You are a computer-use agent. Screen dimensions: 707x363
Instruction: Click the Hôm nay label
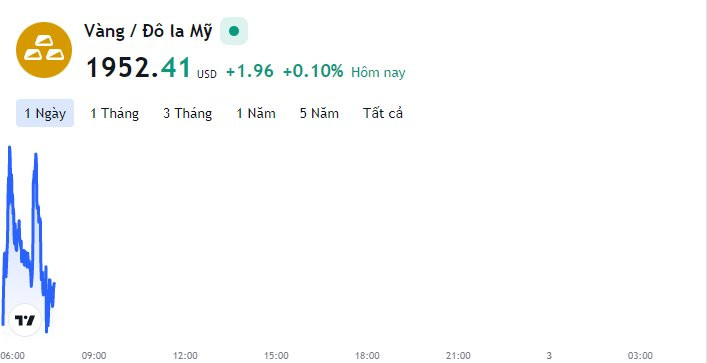pos(378,72)
